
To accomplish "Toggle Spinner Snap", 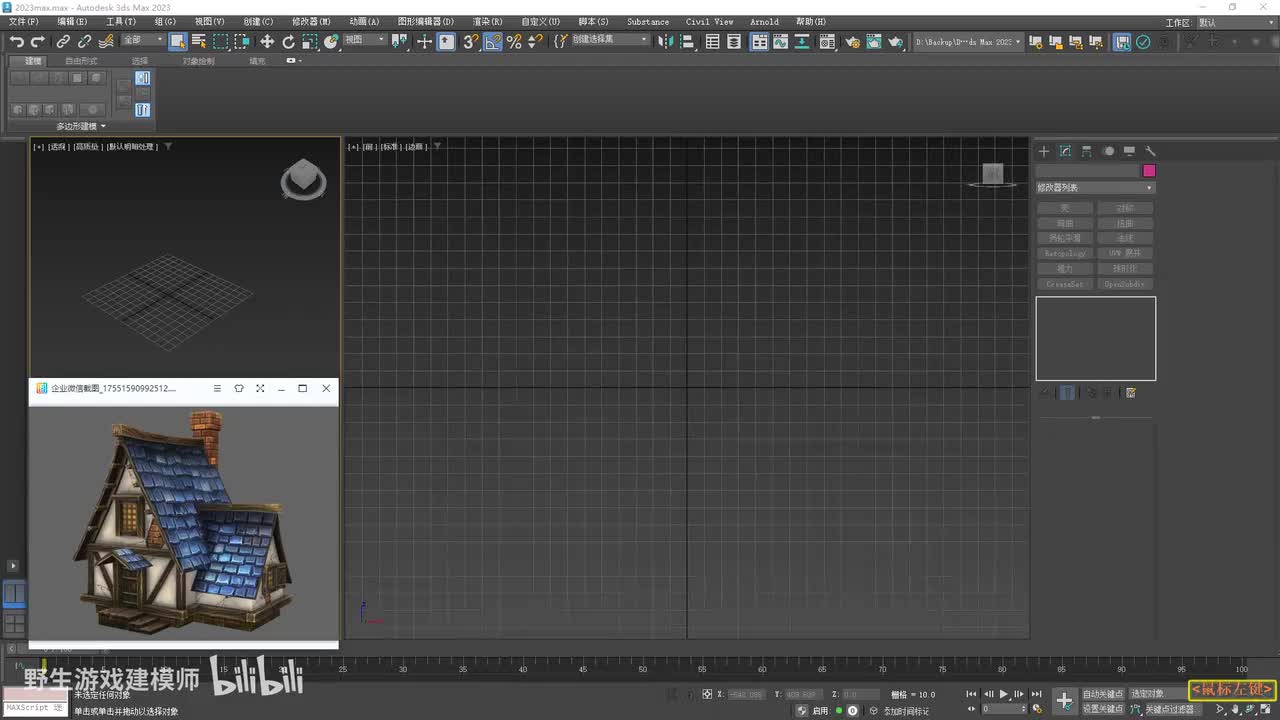I will [535, 42].
